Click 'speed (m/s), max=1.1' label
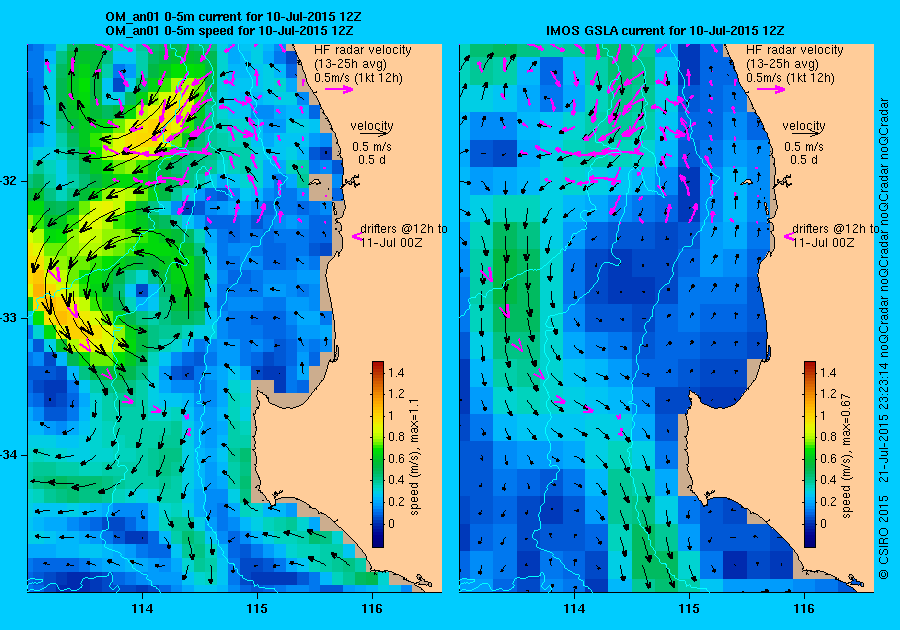 point(415,457)
